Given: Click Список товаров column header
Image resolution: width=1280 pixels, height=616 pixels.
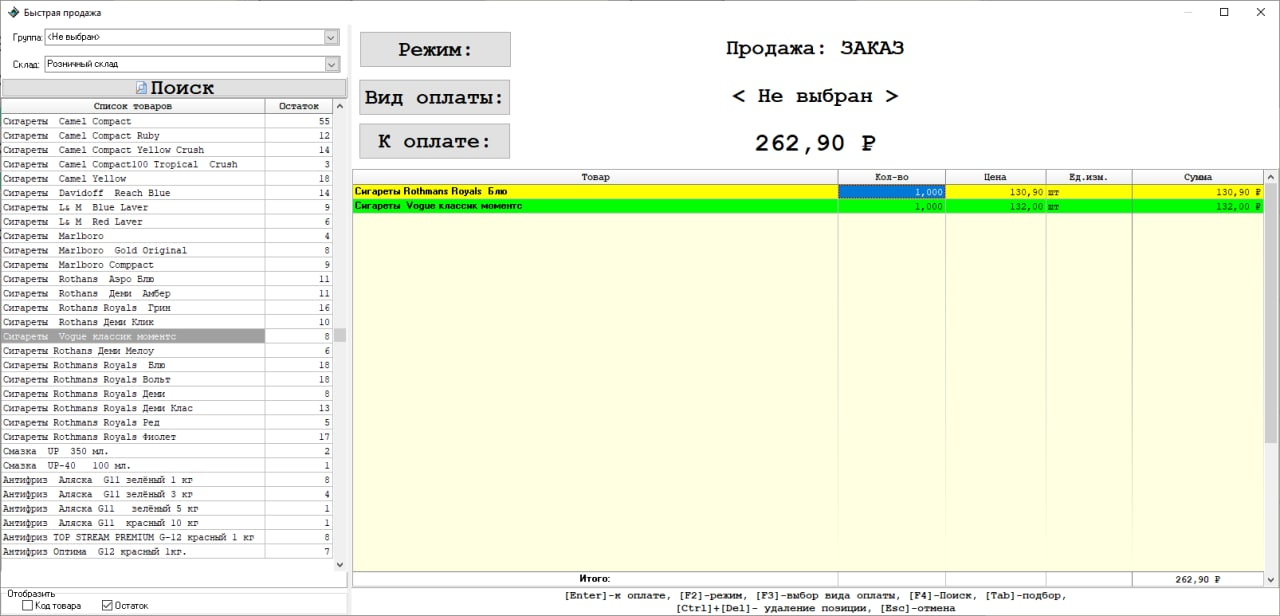Looking at the screenshot, I should pyautogui.click(x=133, y=106).
